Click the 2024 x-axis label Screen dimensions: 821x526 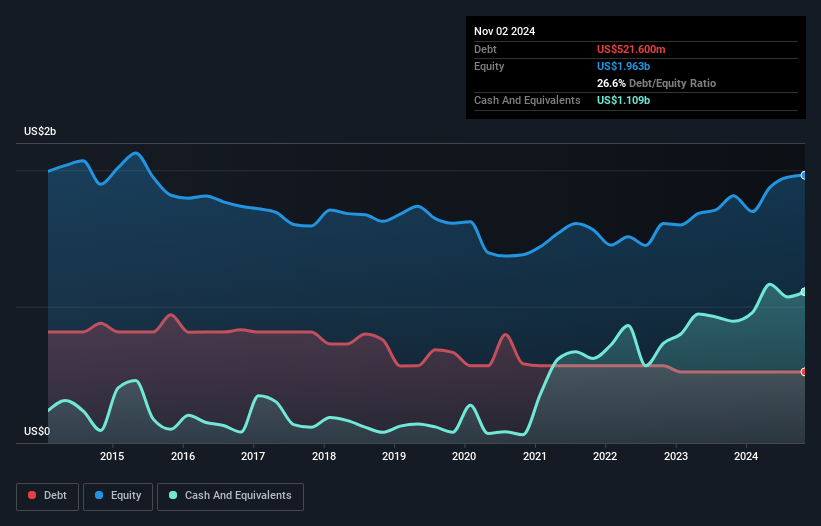coord(746,456)
